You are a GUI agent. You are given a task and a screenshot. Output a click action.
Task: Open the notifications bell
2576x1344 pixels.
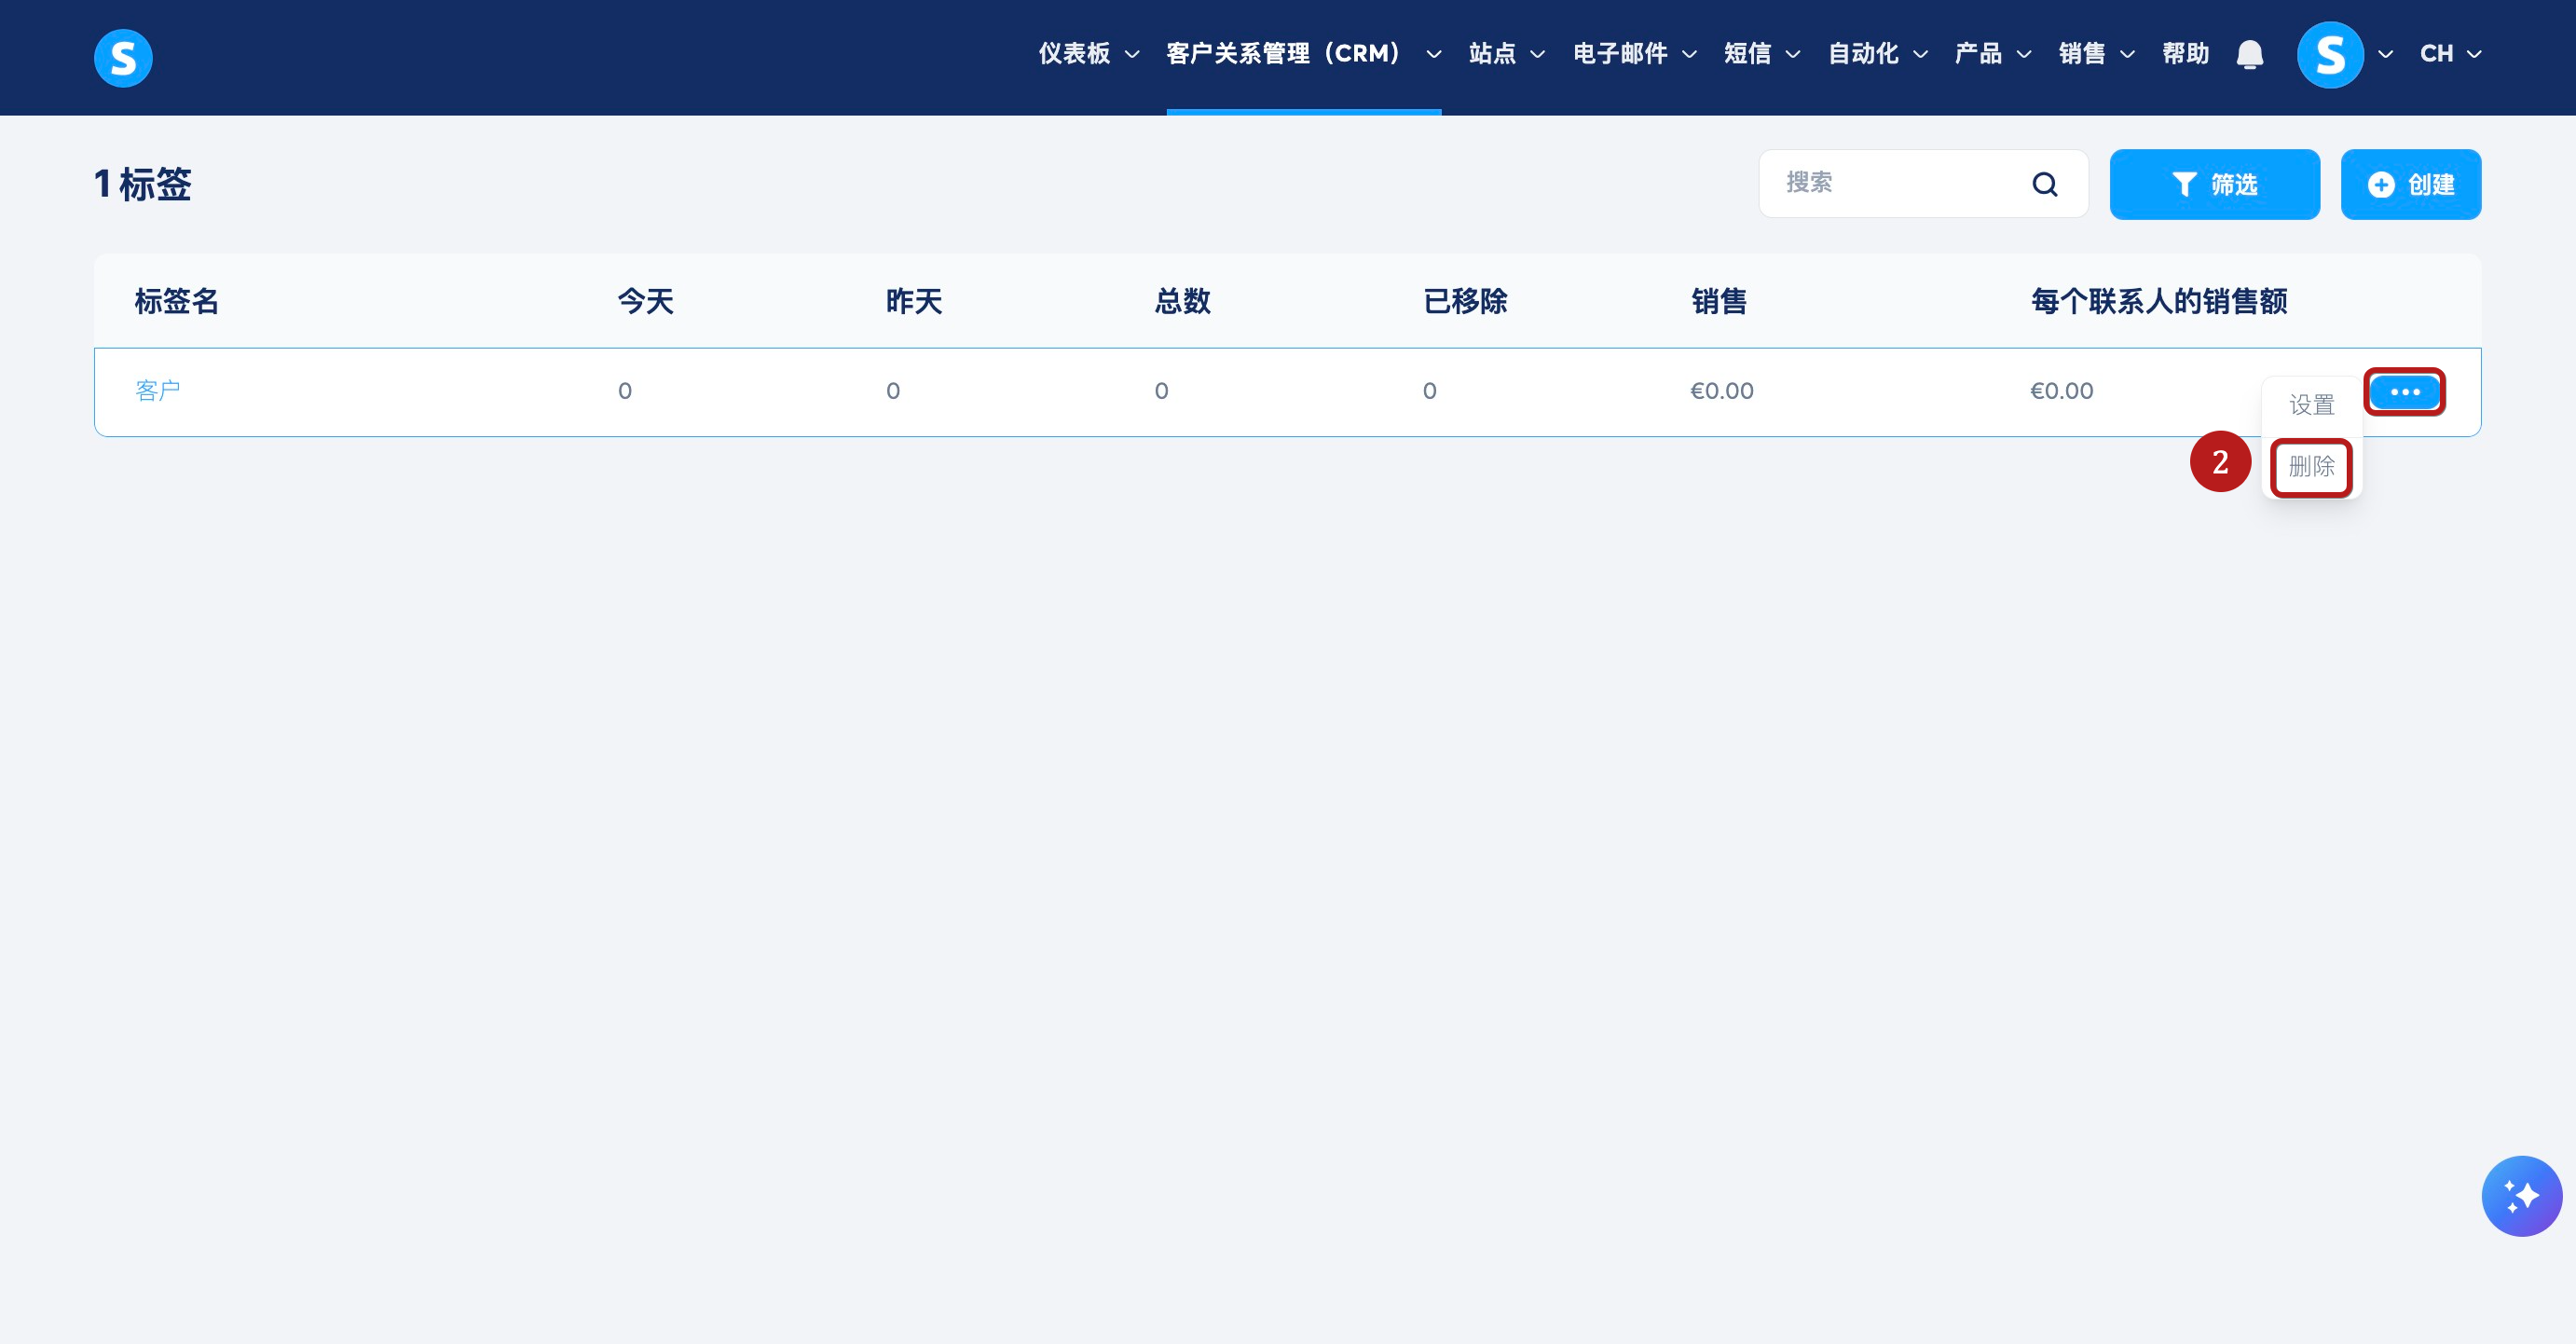click(x=2249, y=54)
